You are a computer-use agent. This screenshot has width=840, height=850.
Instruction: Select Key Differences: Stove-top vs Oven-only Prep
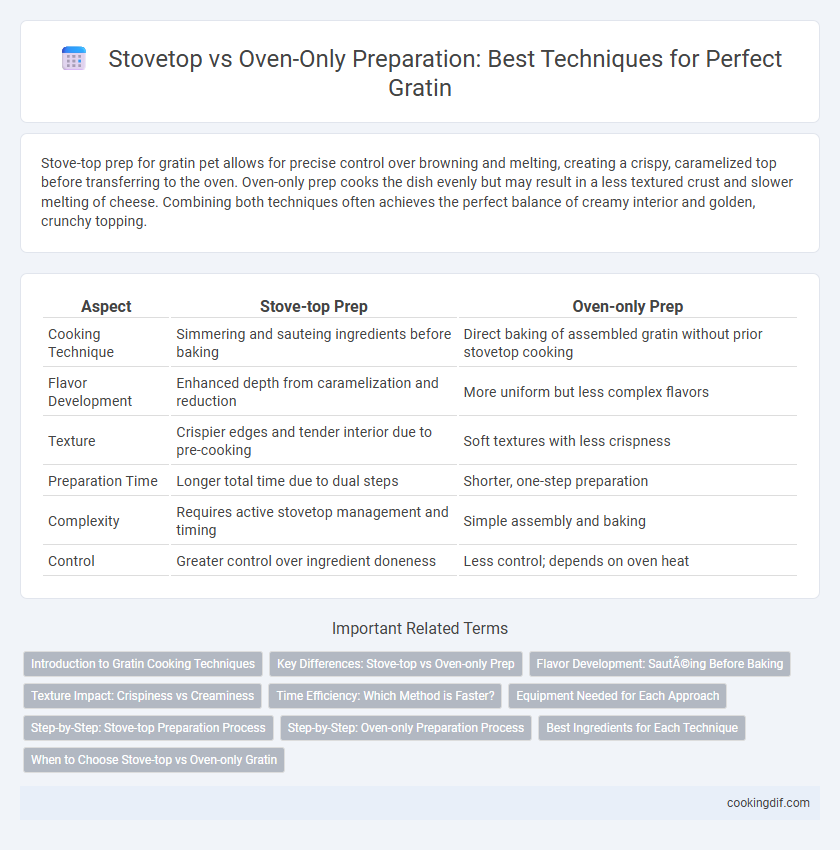(396, 664)
